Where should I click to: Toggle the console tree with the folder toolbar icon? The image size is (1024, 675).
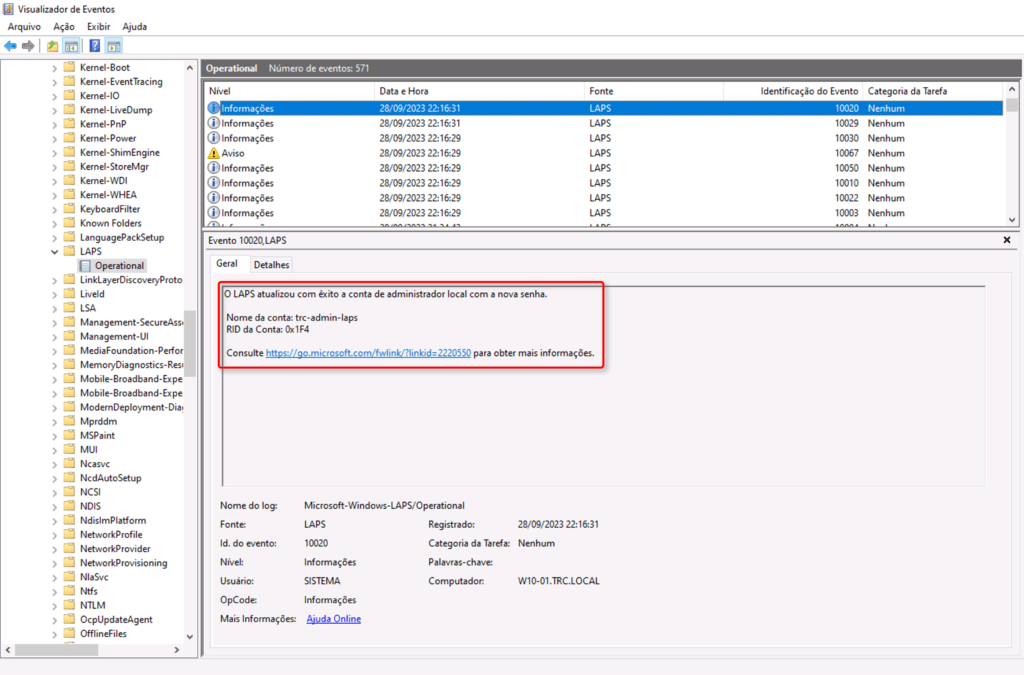(x=52, y=45)
